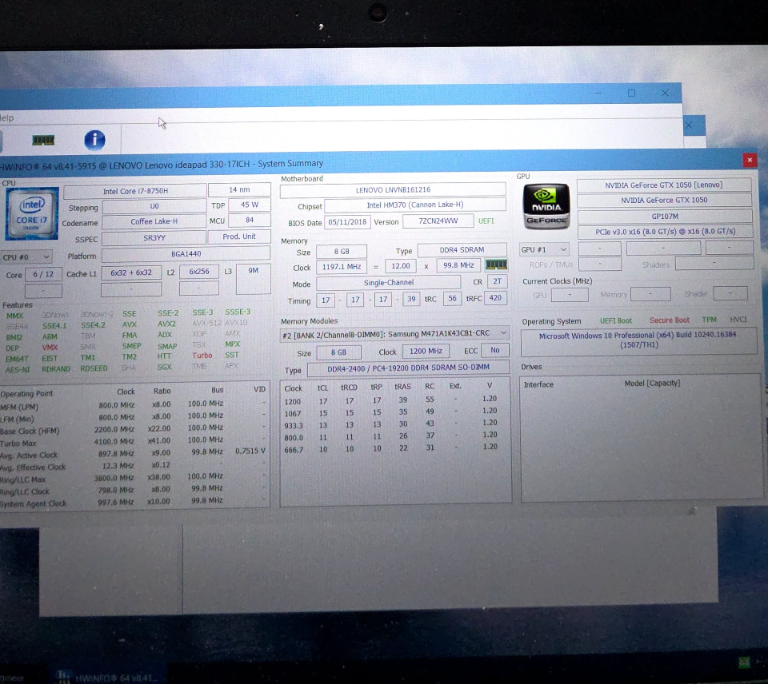Click the 0.7515 V VID value
This screenshot has height=684, width=768.
pos(250,451)
